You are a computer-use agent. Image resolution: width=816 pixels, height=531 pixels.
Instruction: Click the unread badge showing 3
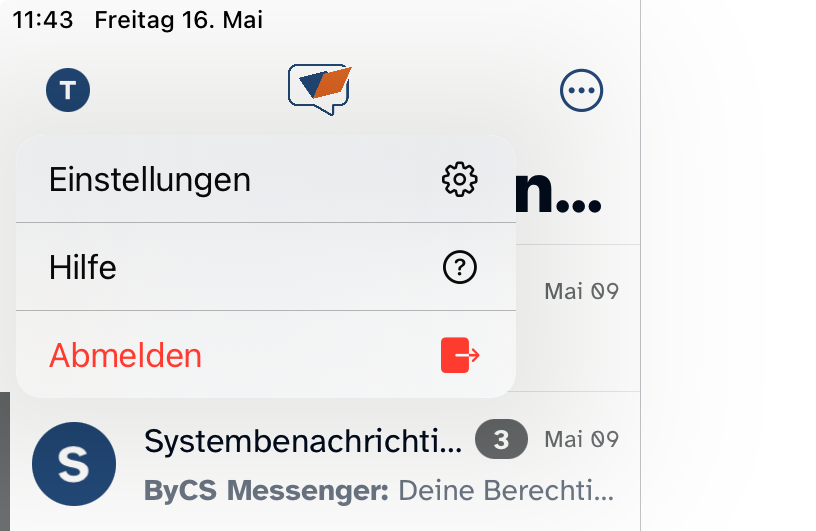point(501,439)
